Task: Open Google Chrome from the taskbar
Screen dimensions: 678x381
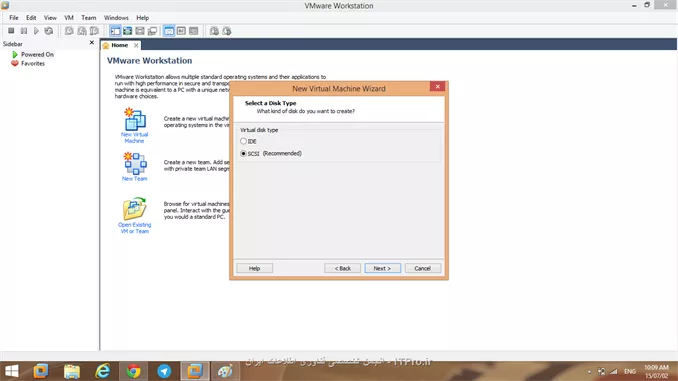Action: tap(133, 371)
